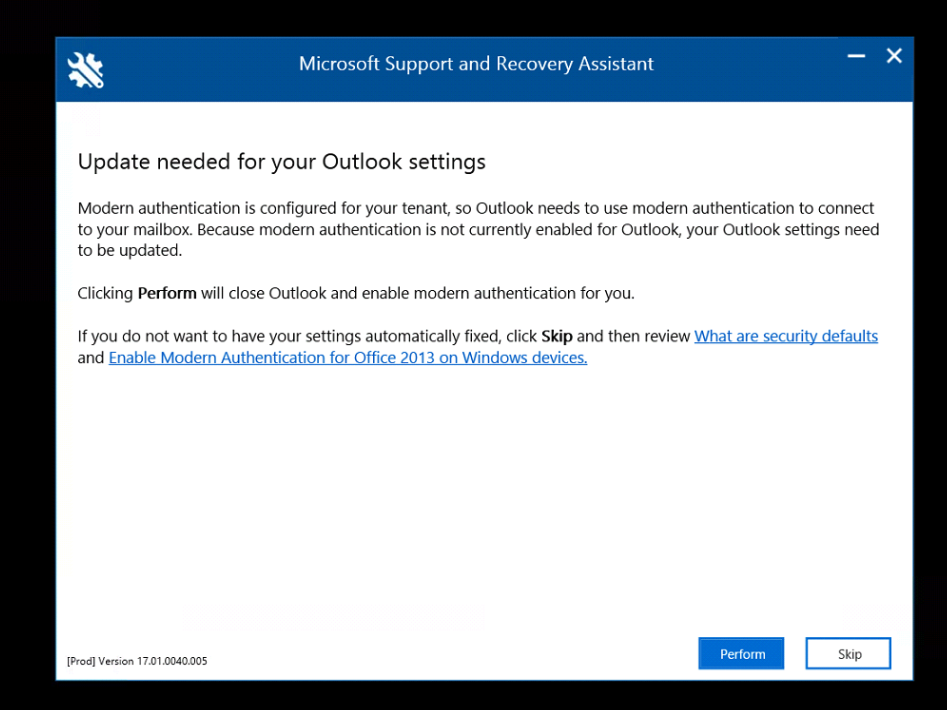Image resolution: width=947 pixels, height=710 pixels.
Task: Click the Microsoft Support and Recovery Assistant wrench icon
Action: pyautogui.click(x=85, y=70)
